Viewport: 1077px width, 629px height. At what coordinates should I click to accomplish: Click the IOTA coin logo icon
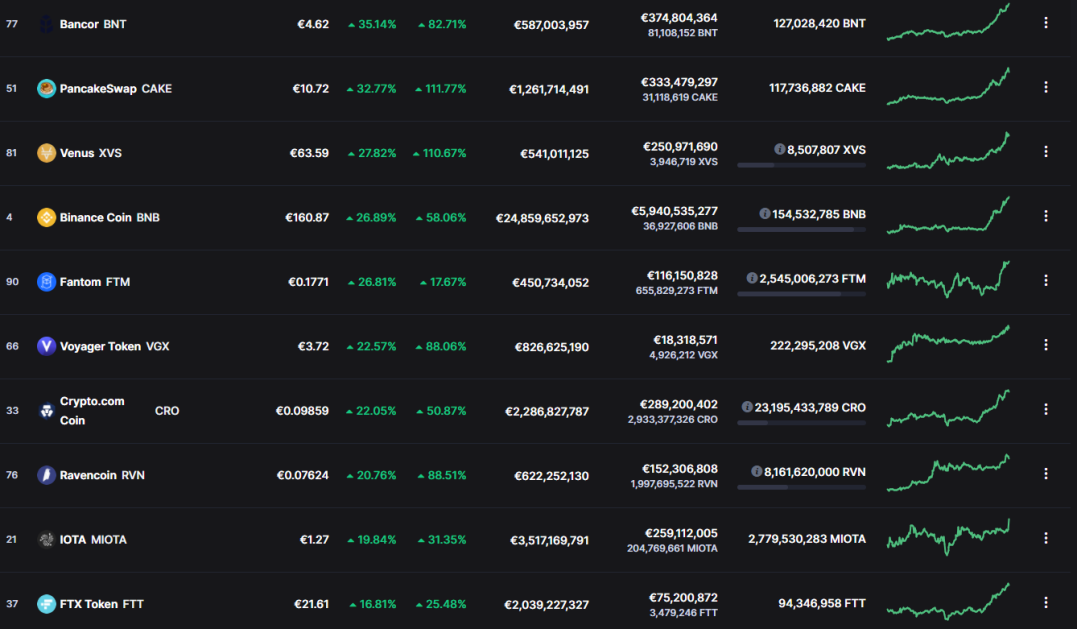coord(46,540)
